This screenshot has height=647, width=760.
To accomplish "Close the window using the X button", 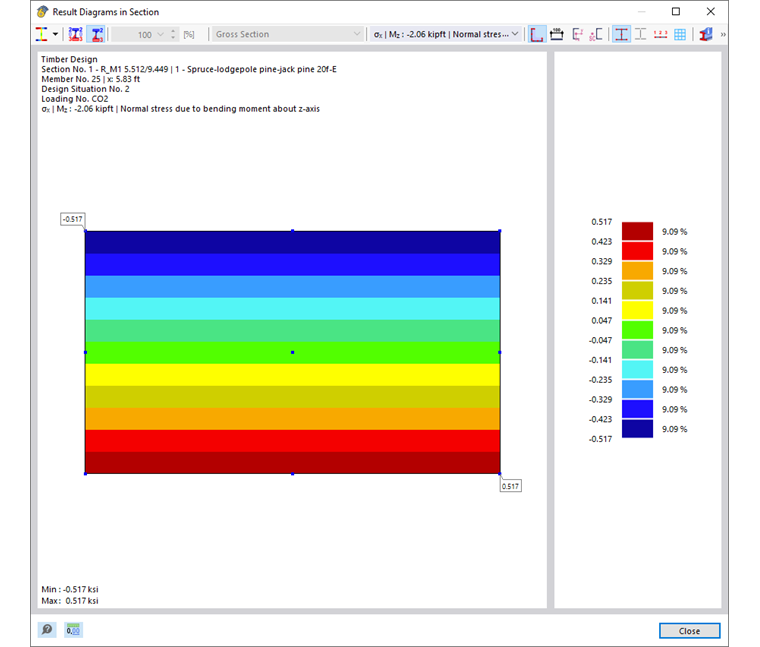I will 711,11.
